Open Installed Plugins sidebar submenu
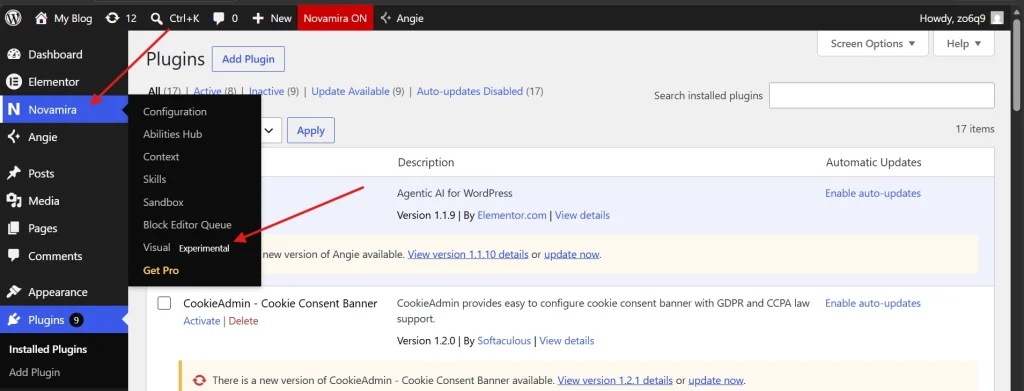This screenshot has width=1024, height=391. pos(48,349)
